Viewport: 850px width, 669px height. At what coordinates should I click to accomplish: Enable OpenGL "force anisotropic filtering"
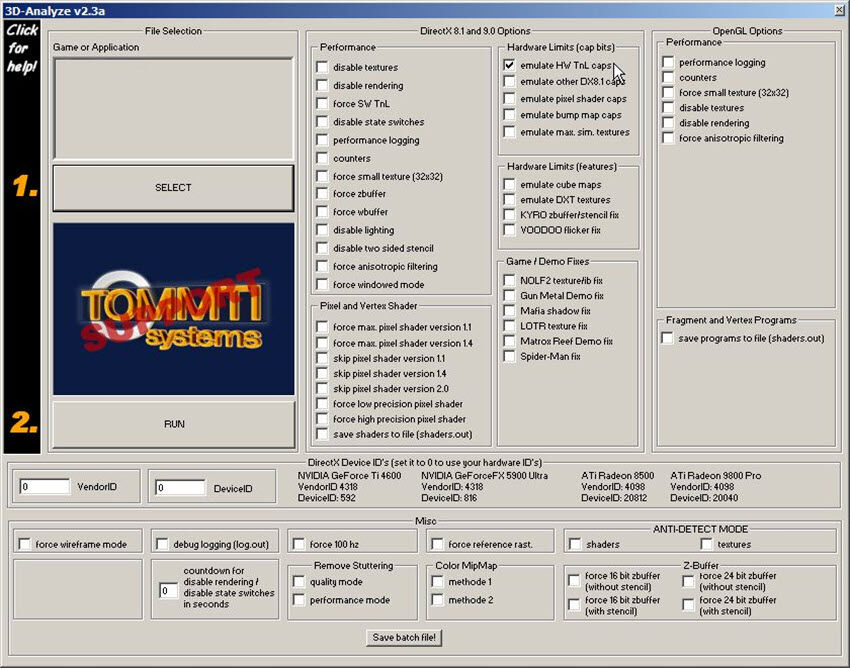(666, 138)
